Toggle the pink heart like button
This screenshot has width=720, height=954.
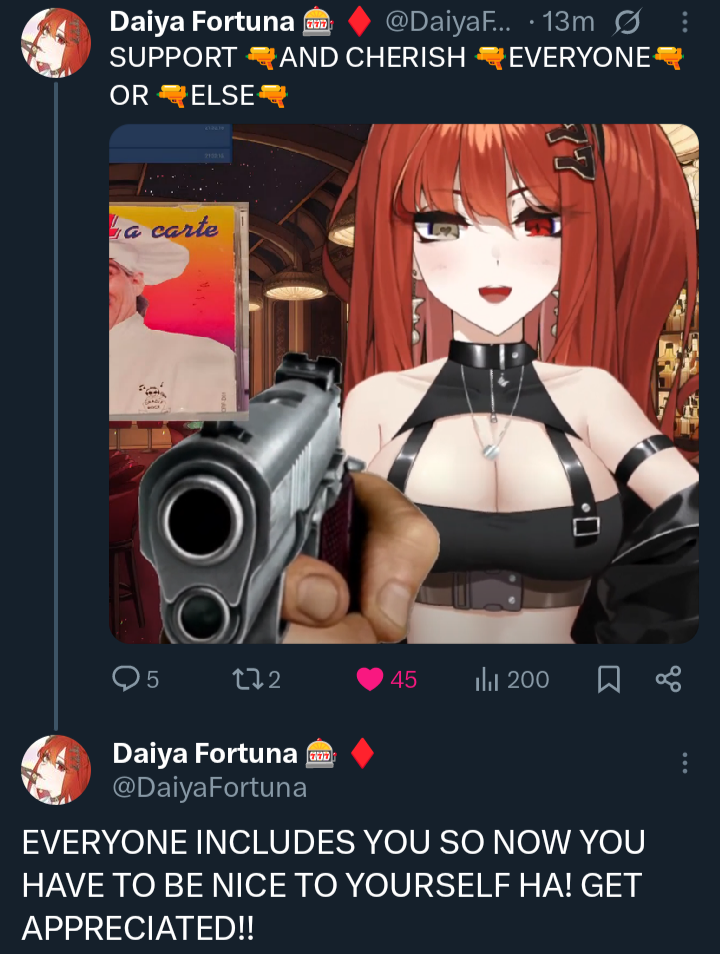pyautogui.click(x=369, y=679)
